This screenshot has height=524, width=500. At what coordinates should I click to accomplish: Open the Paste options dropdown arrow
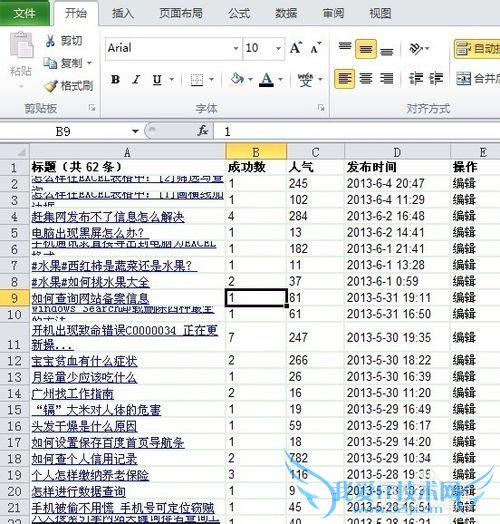(x=21, y=86)
